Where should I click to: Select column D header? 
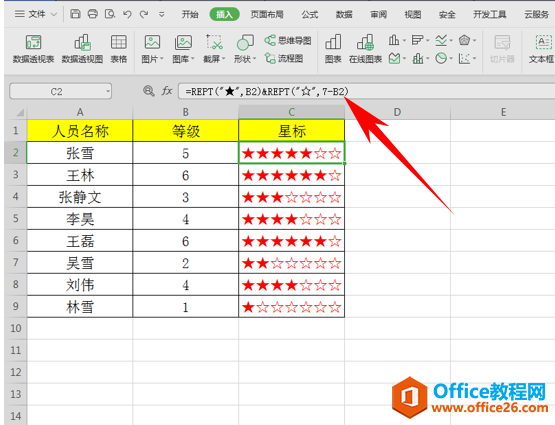397,112
